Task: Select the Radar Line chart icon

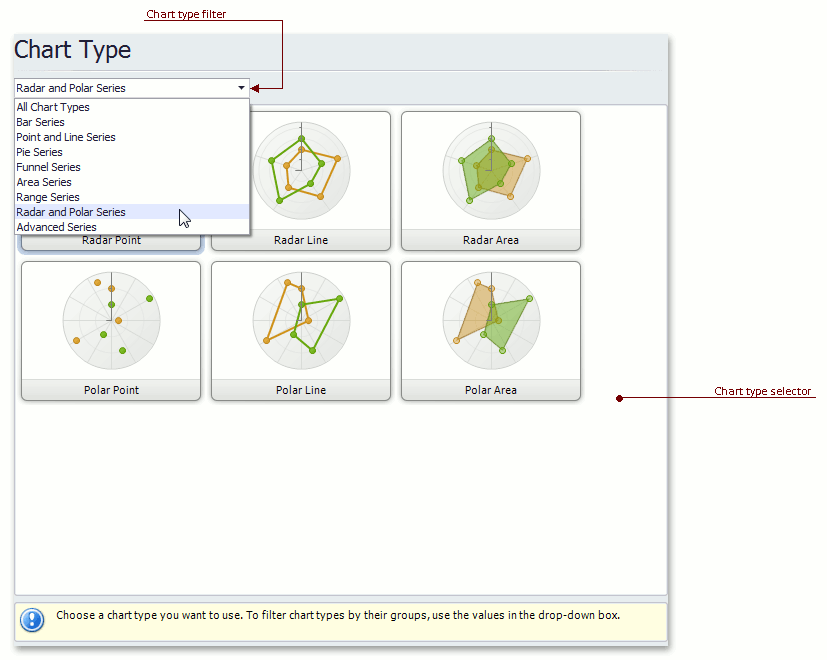Action: [301, 170]
